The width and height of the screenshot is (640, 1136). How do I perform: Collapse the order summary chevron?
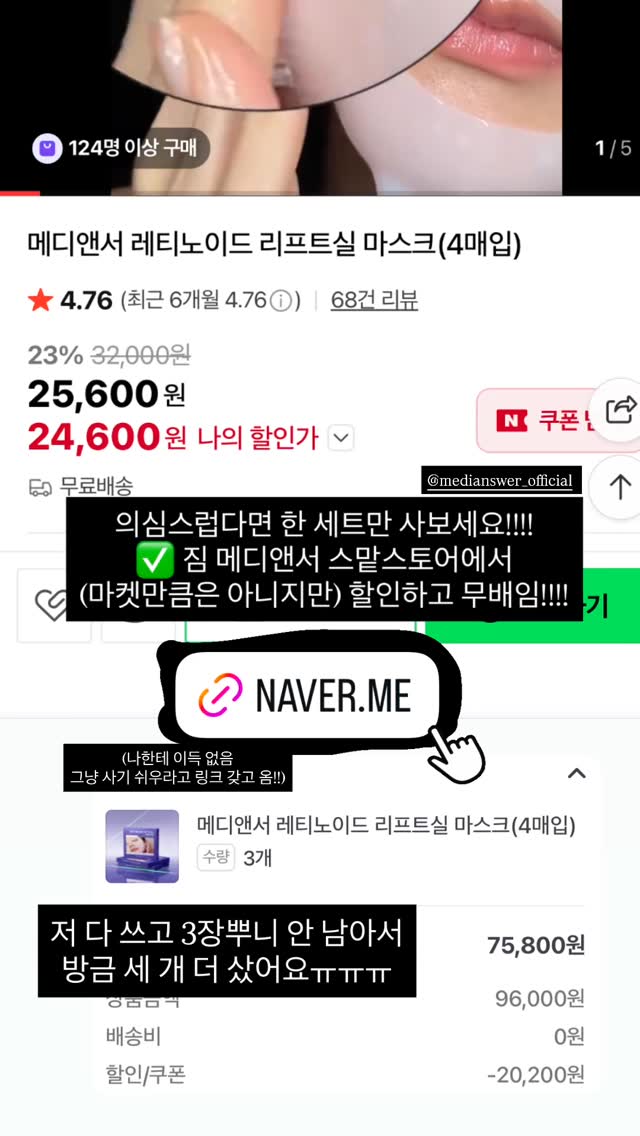coord(576,773)
